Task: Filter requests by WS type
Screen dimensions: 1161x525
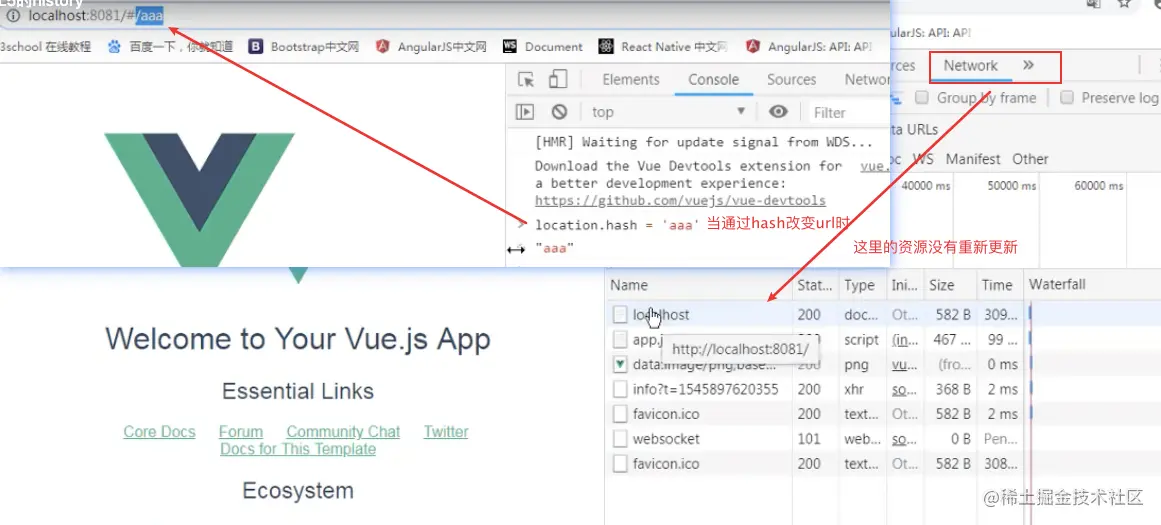Action: point(923,159)
